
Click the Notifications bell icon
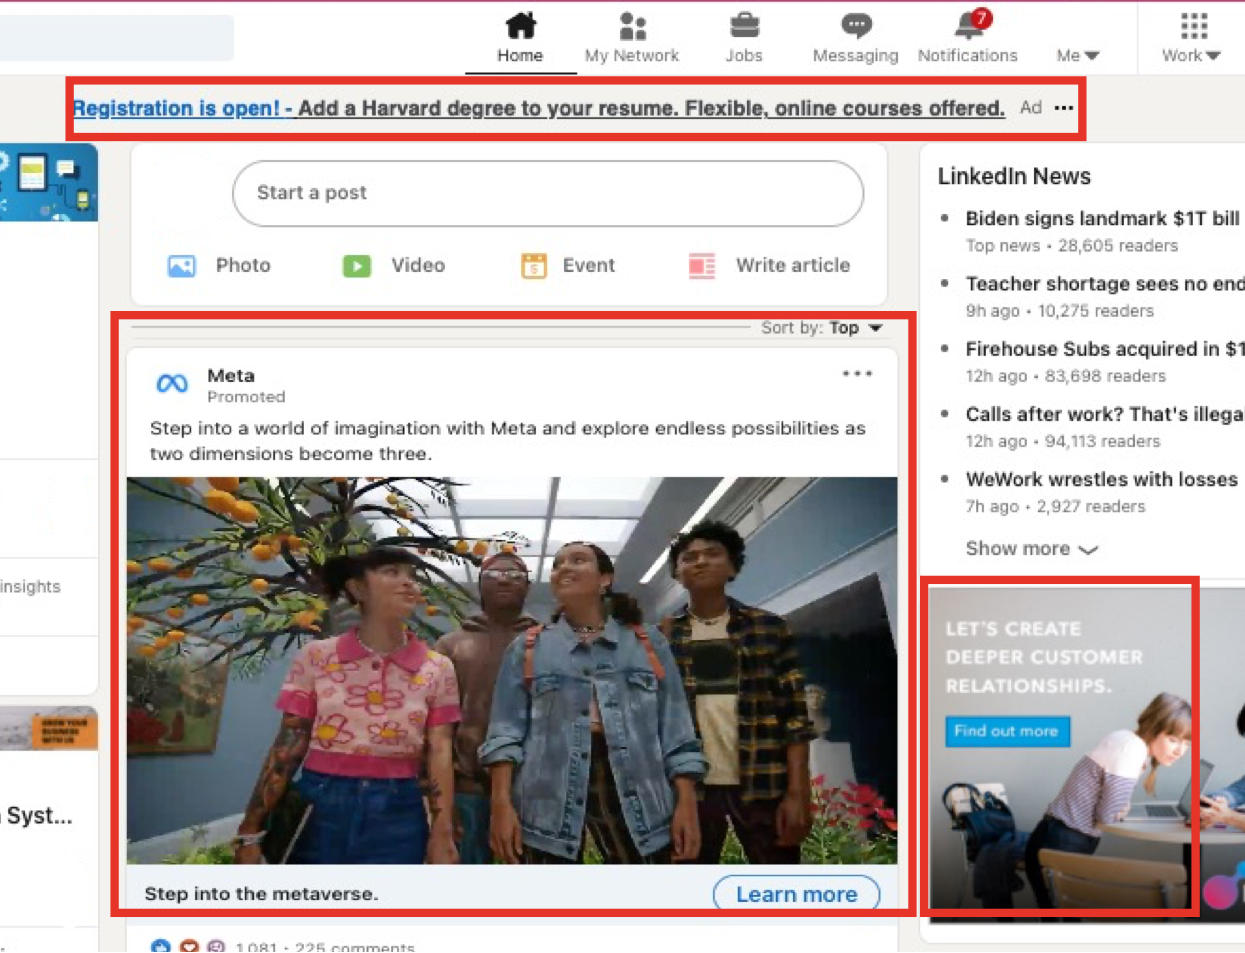tap(968, 25)
